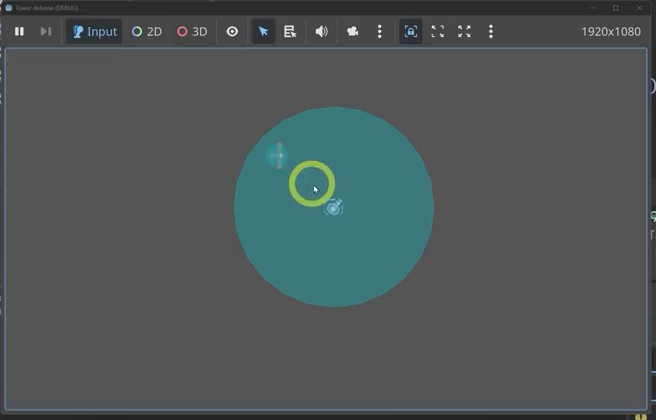This screenshot has height=420, width=656.
Task: Open camera options three-dot menu
Action: coord(379,31)
